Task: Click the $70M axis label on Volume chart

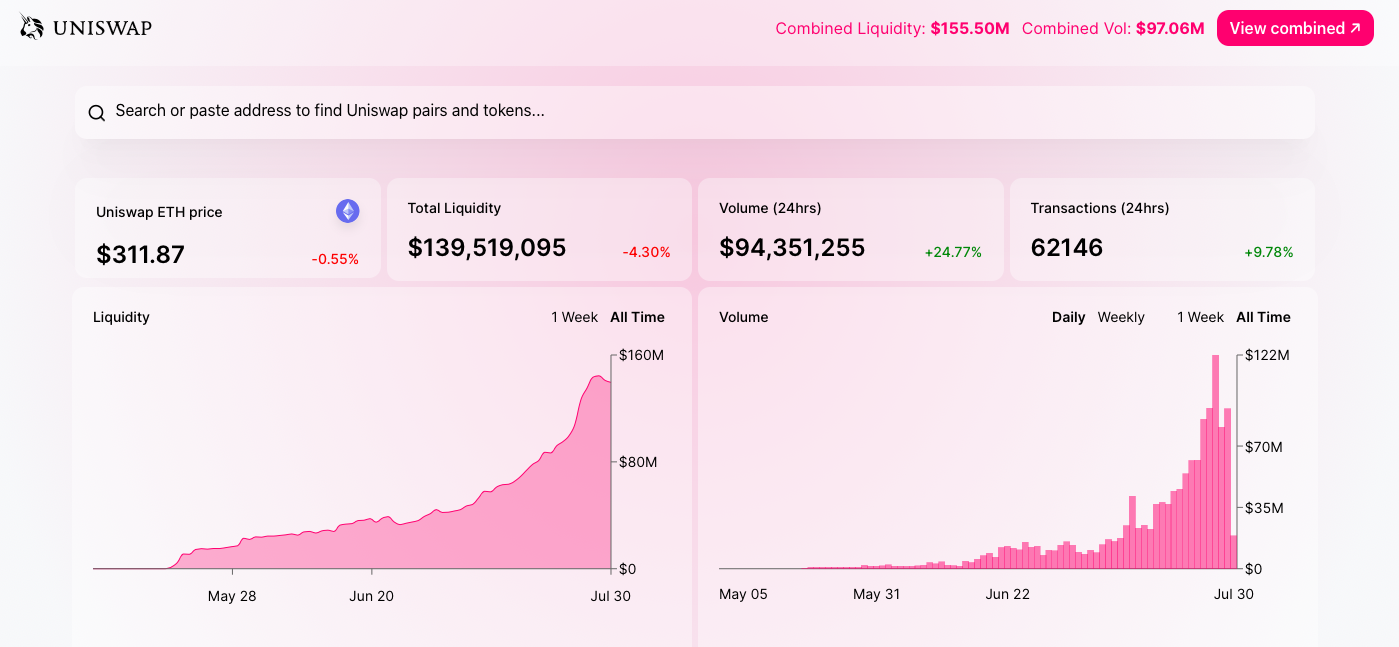Action: [x=1264, y=446]
